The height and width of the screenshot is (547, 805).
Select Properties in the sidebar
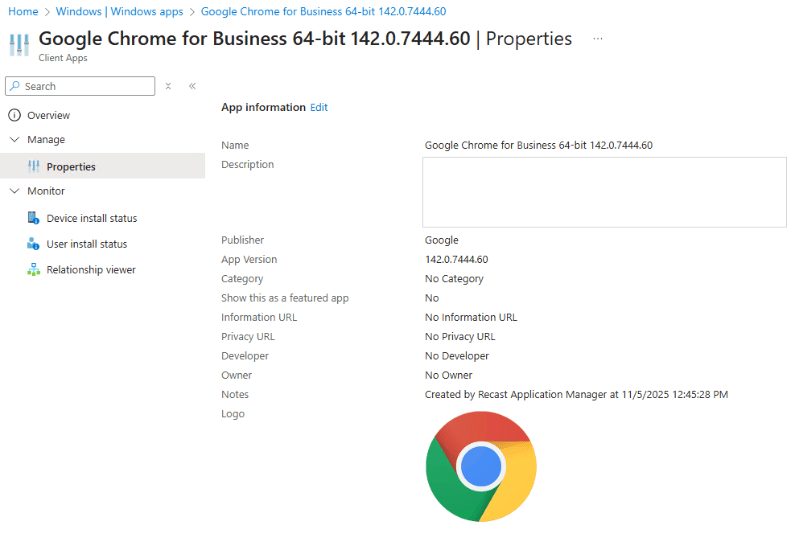(x=103, y=166)
